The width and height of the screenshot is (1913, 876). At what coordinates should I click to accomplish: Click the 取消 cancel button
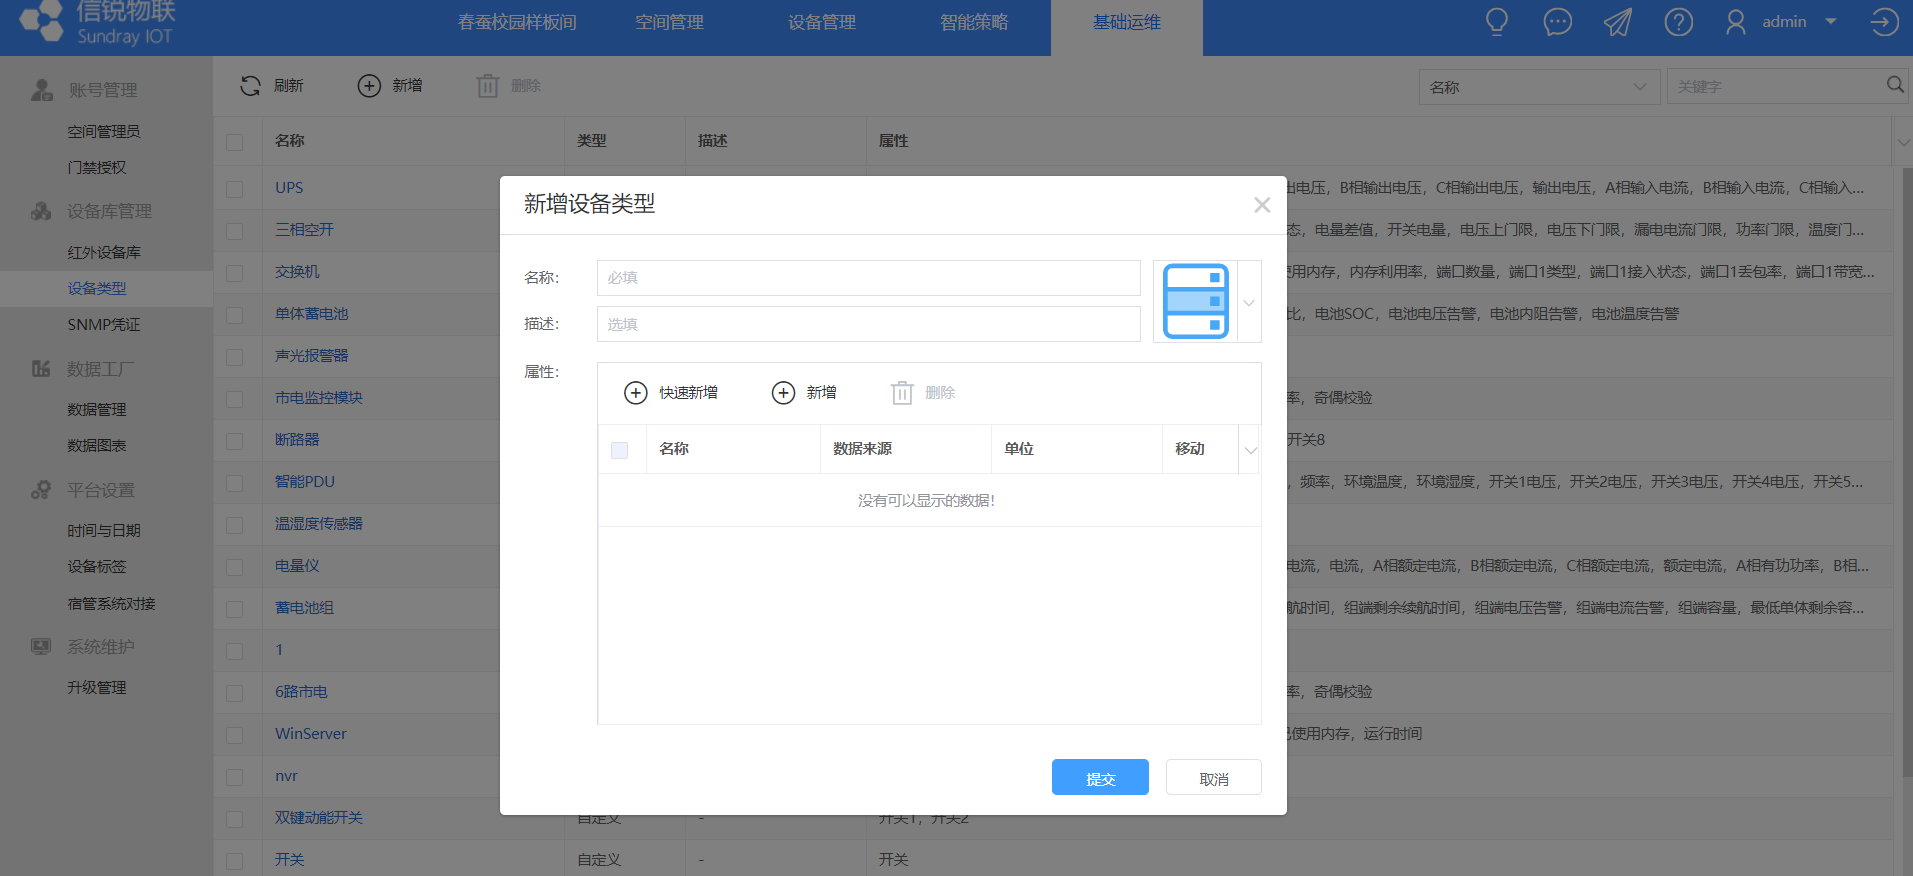tap(1214, 777)
